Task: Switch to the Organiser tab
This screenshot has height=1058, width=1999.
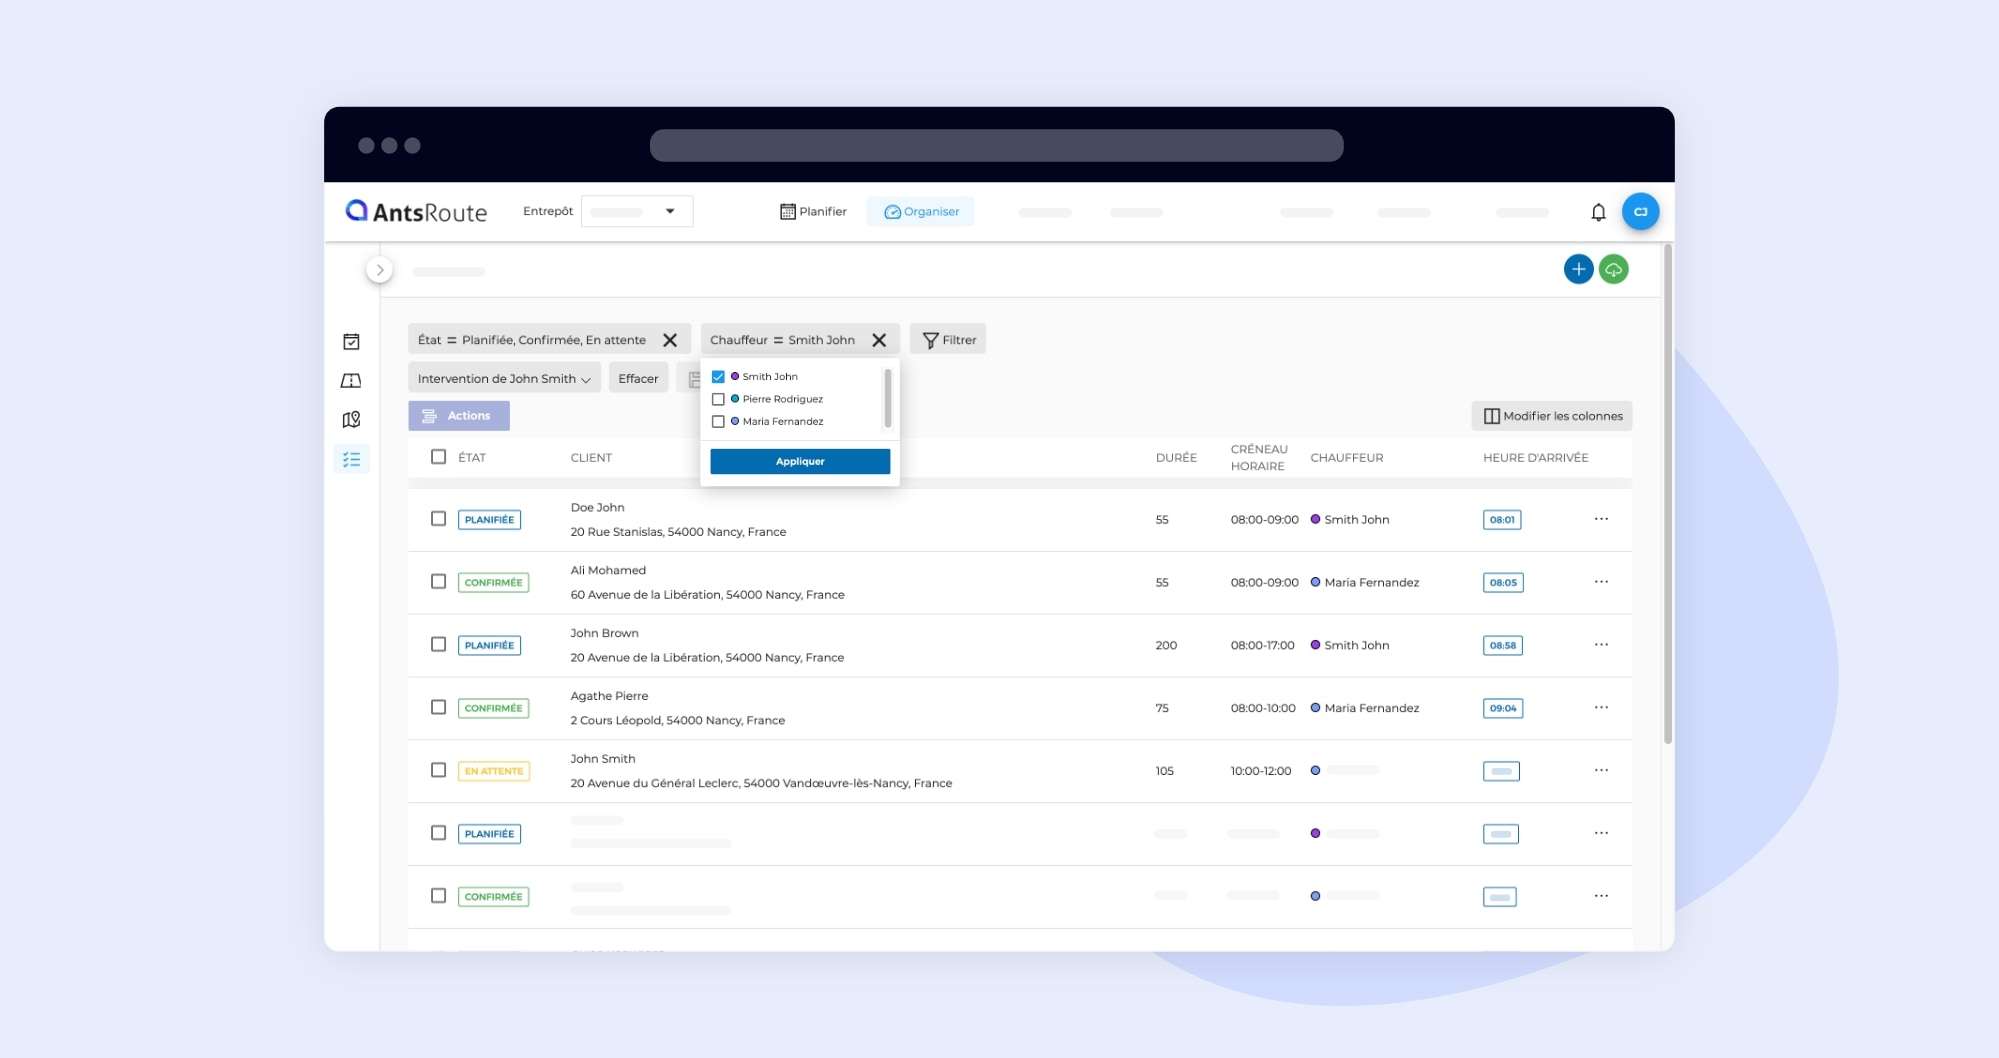Action: 921,212
